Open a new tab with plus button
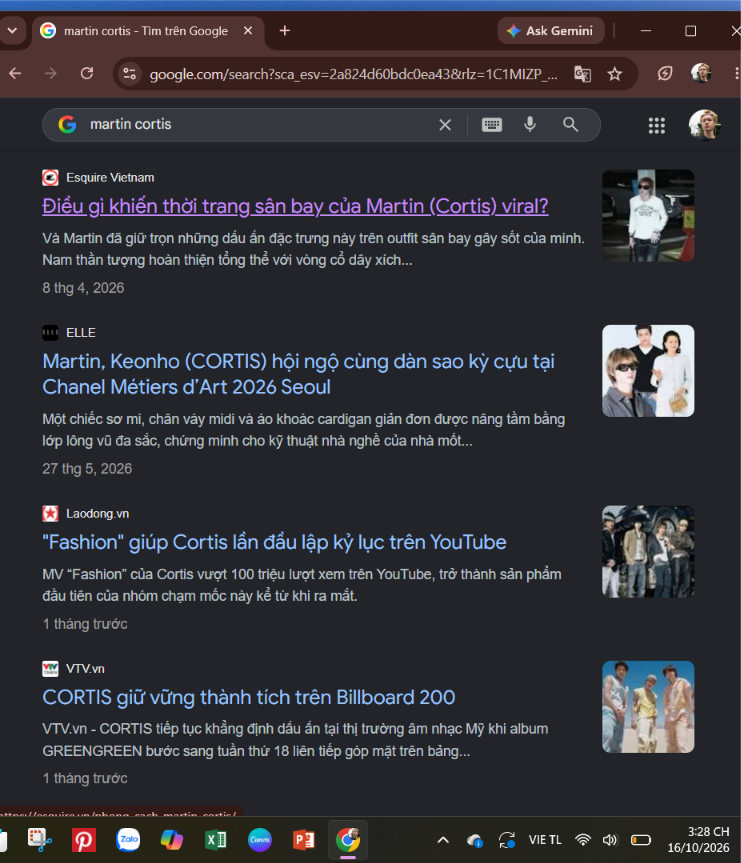This screenshot has height=863, width=741. [285, 31]
